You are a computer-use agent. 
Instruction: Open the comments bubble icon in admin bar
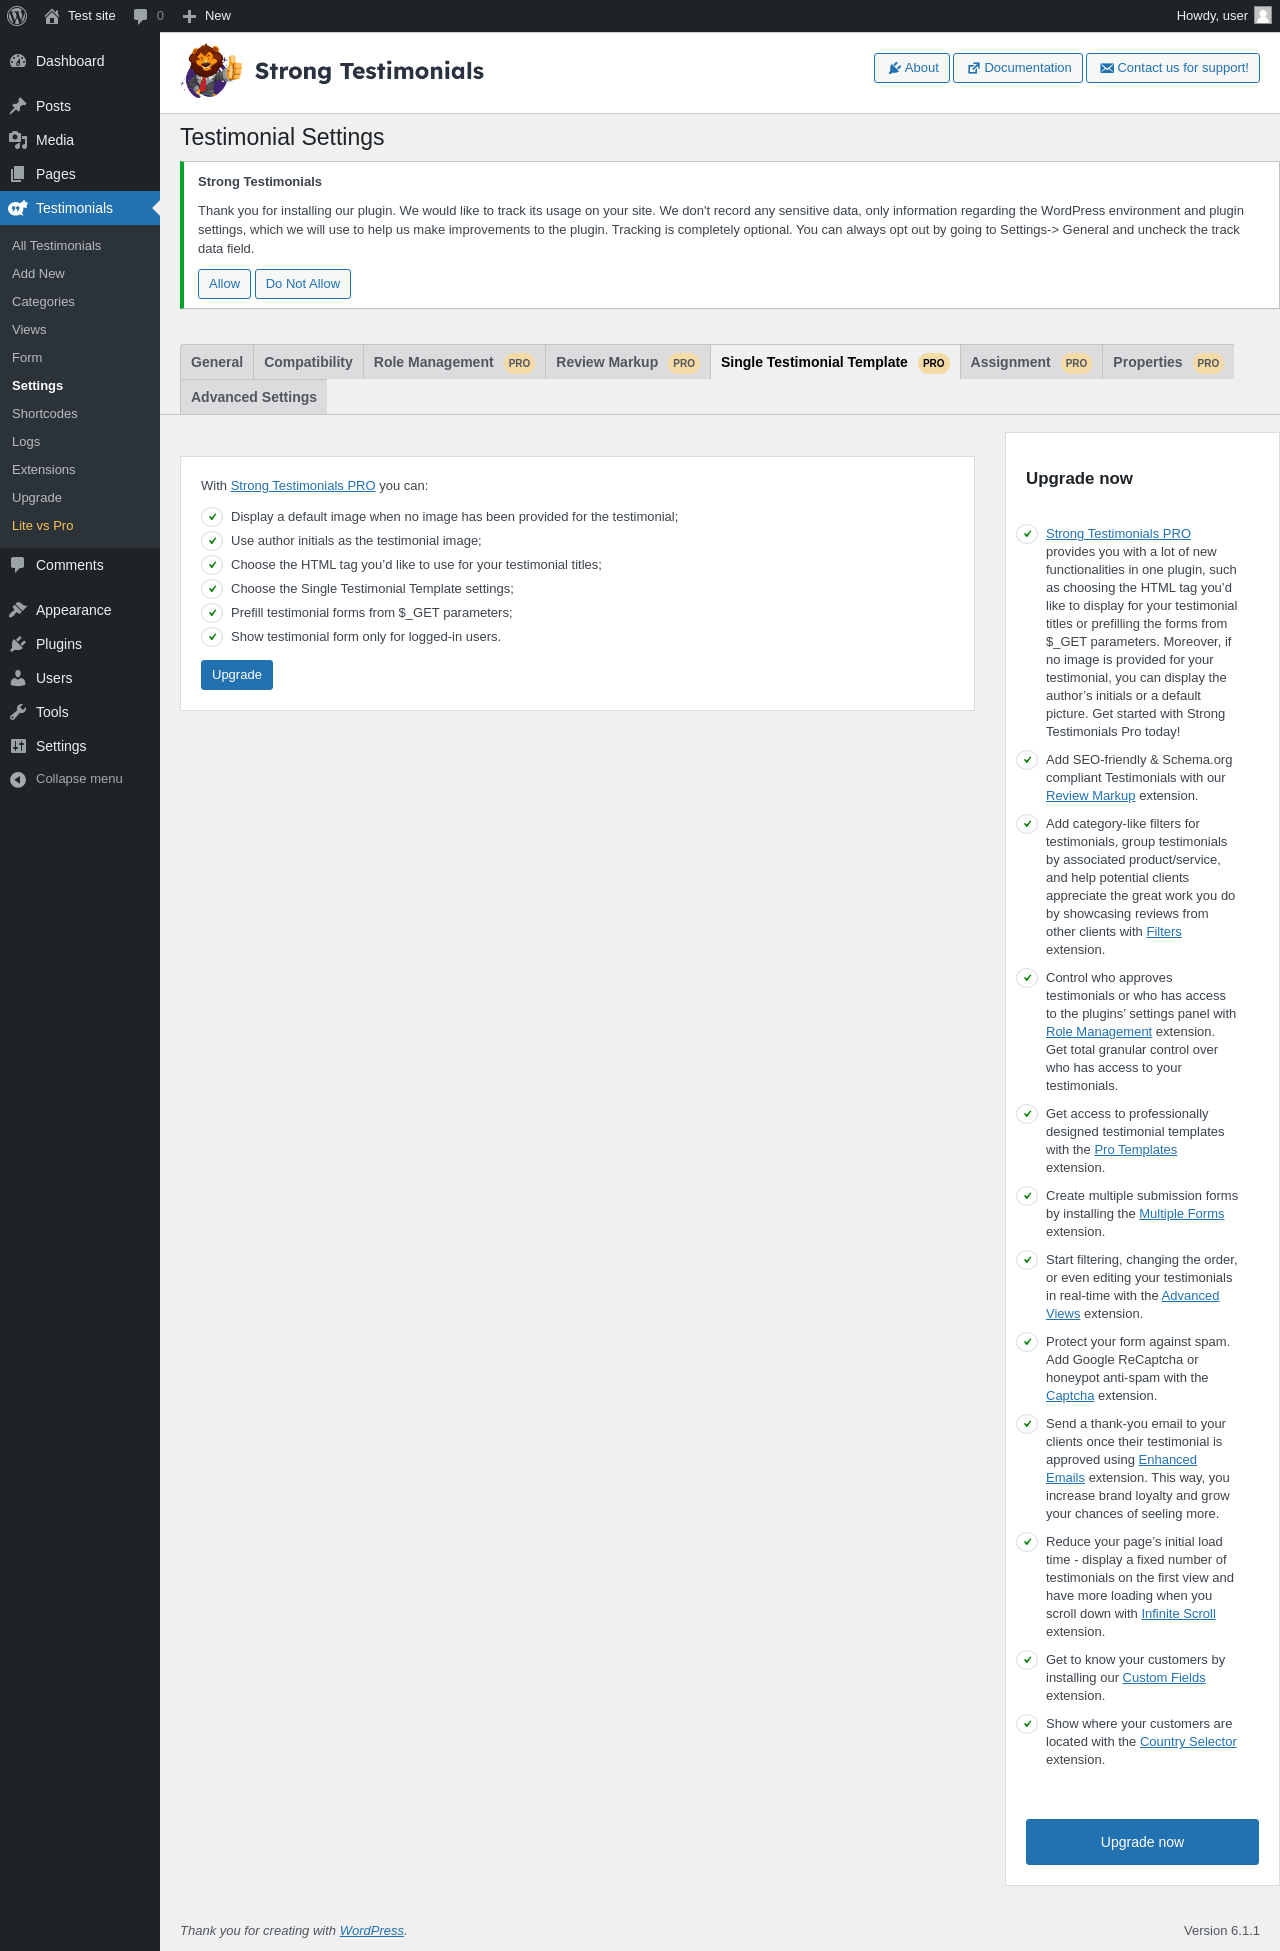click(x=140, y=16)
